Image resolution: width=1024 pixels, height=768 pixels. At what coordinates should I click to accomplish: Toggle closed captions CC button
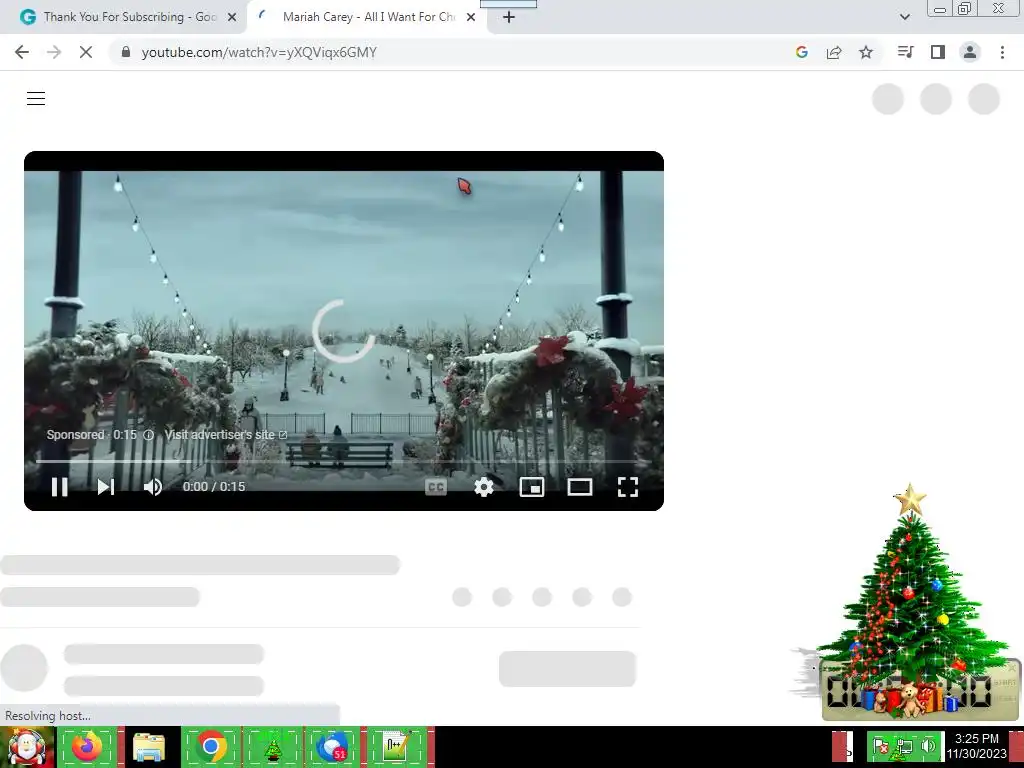coord(436,487)
